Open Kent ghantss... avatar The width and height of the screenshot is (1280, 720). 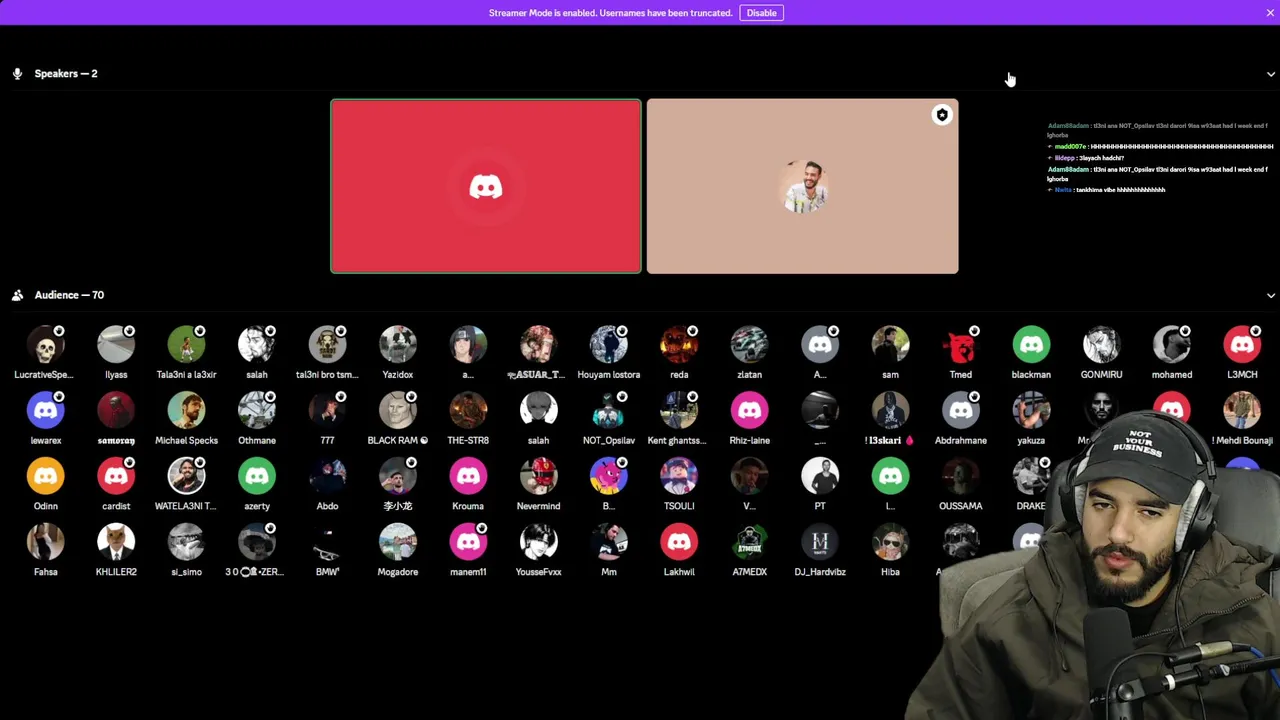[x=679, y=411]
